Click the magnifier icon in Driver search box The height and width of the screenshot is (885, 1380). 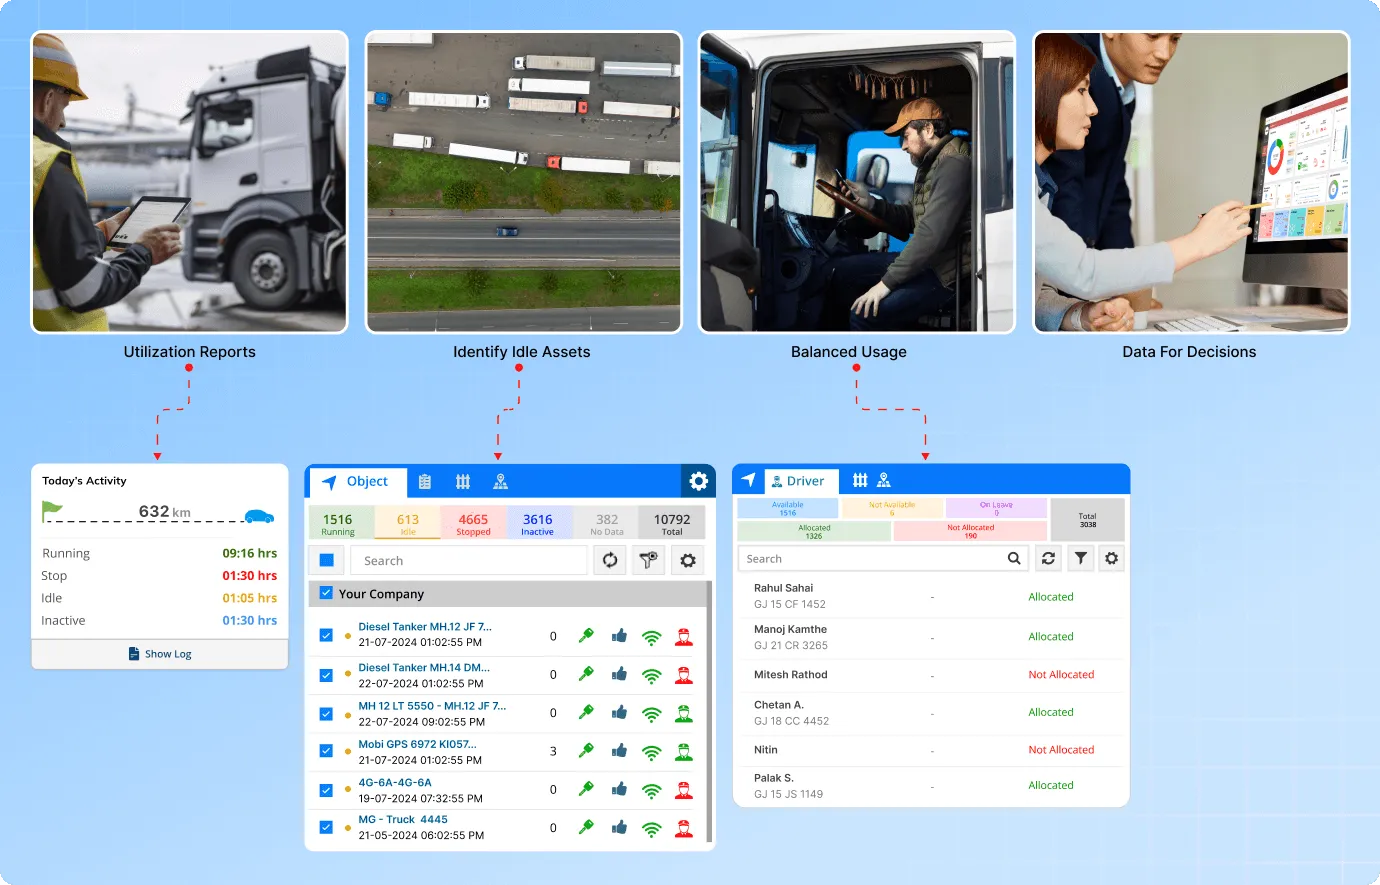pos(1014,558)
